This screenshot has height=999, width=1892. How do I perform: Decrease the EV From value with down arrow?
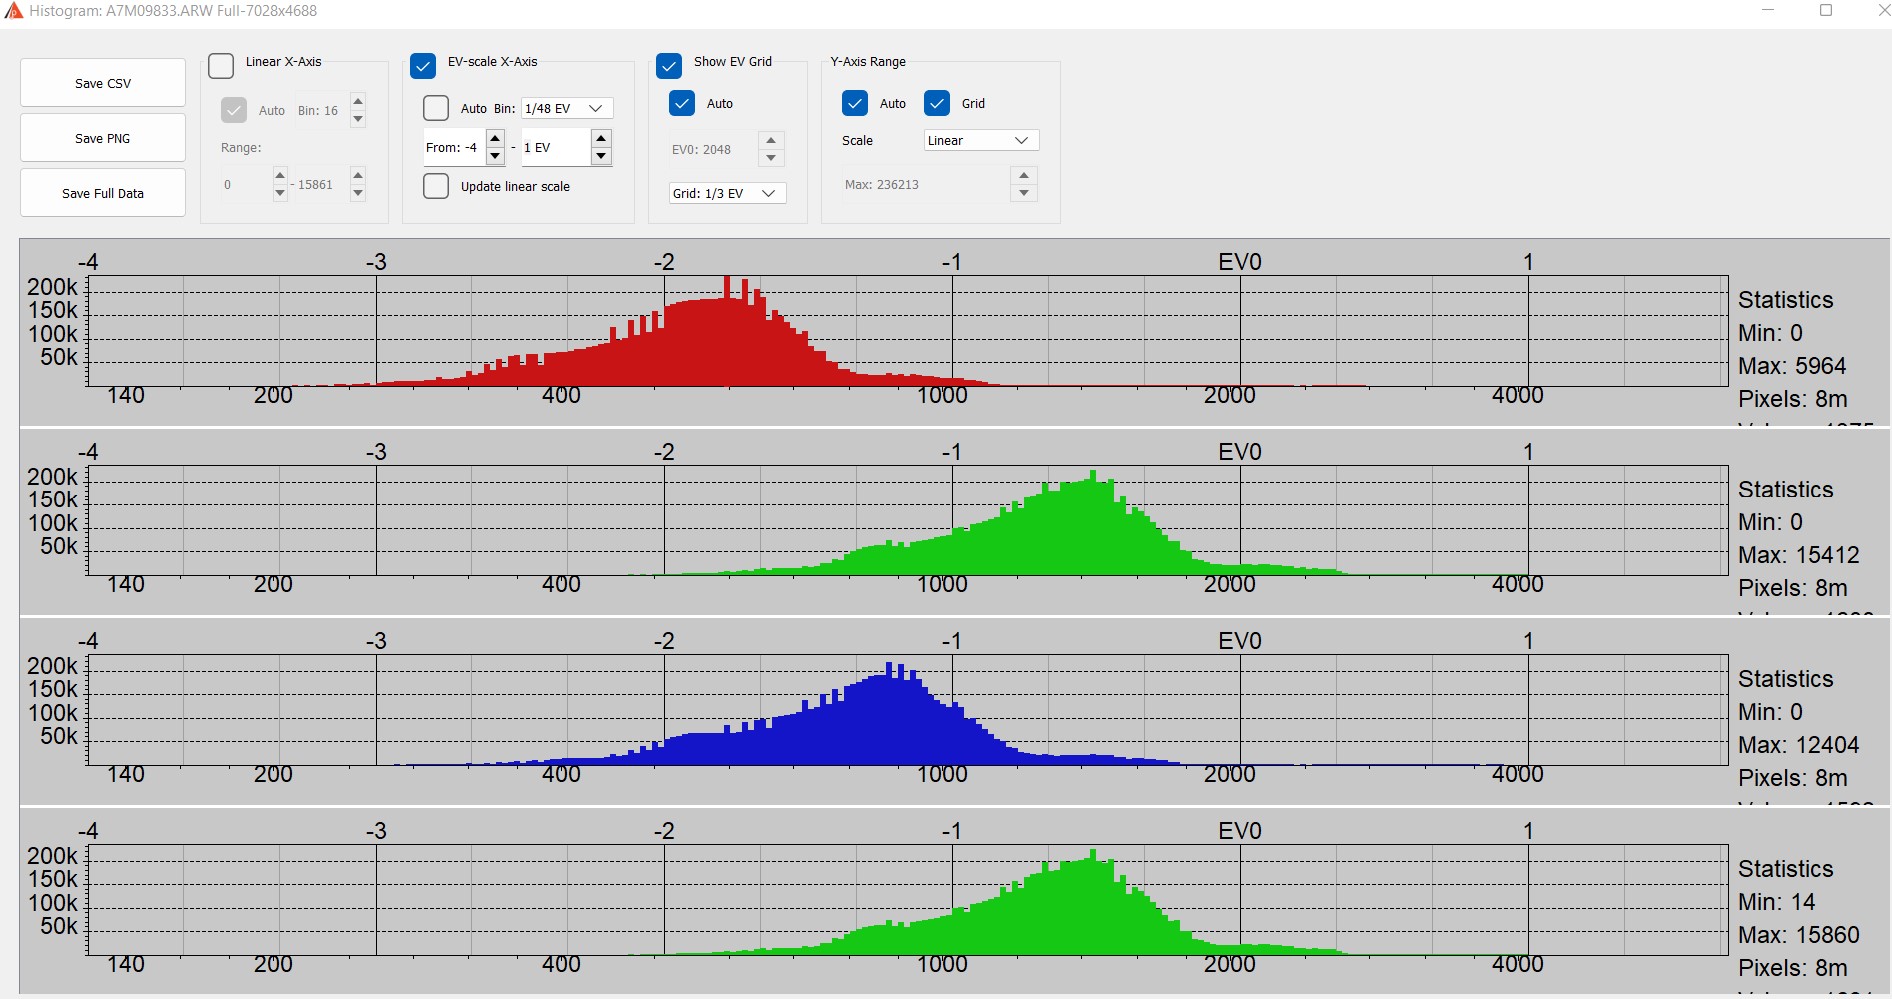495,156
